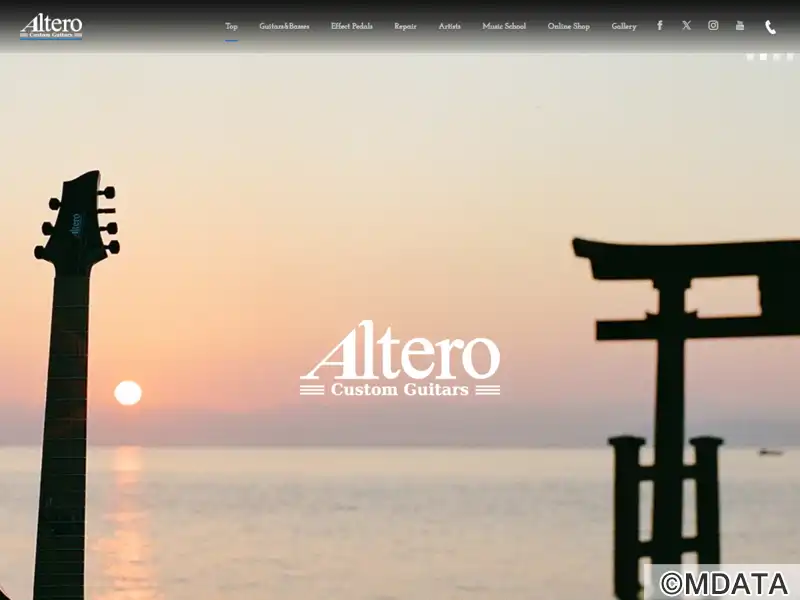The image size is (800, 600).
Task: Click the large center Altero Custom Guitars logo
Action: tap(400, 359)
